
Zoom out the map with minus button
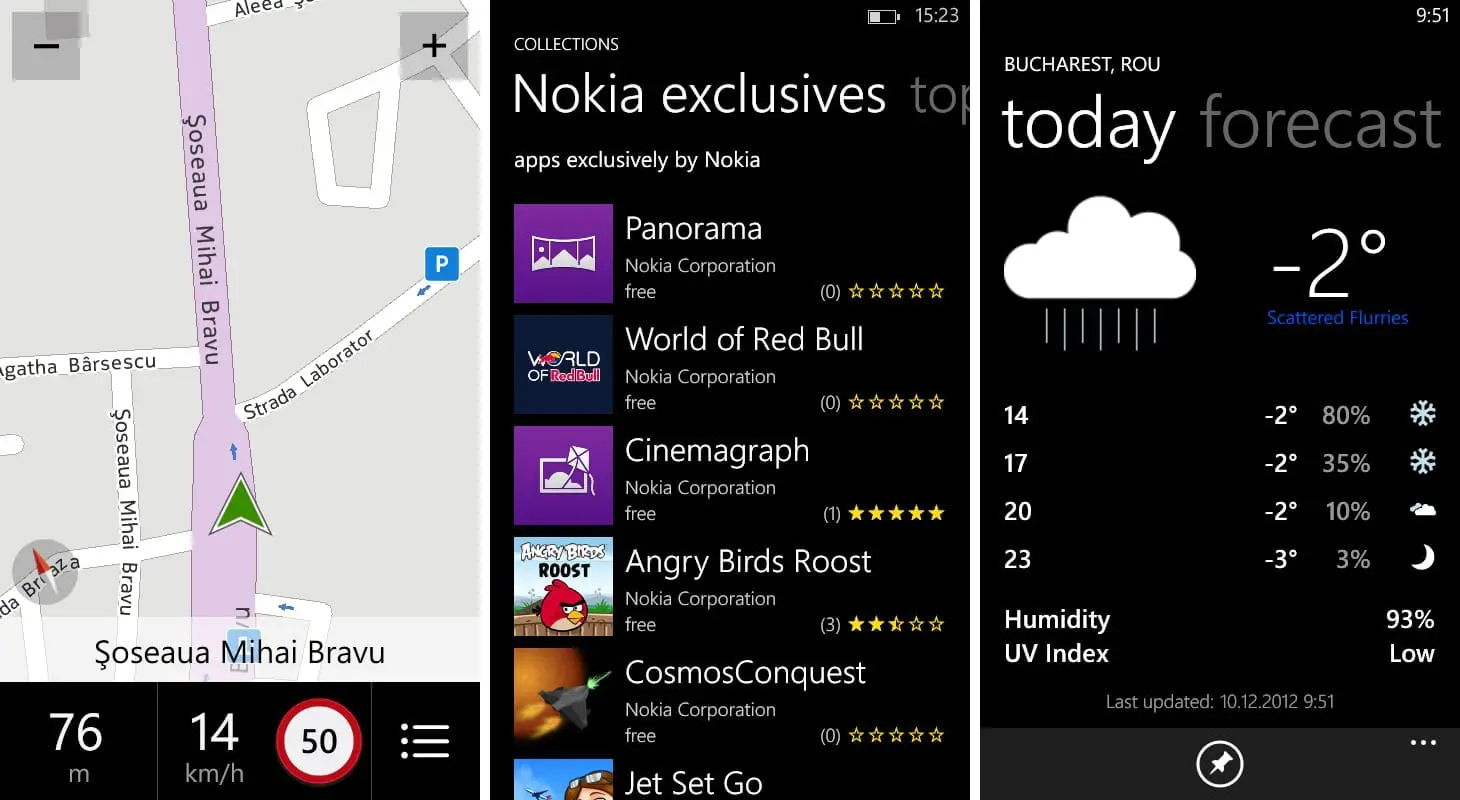coord(46,46)
